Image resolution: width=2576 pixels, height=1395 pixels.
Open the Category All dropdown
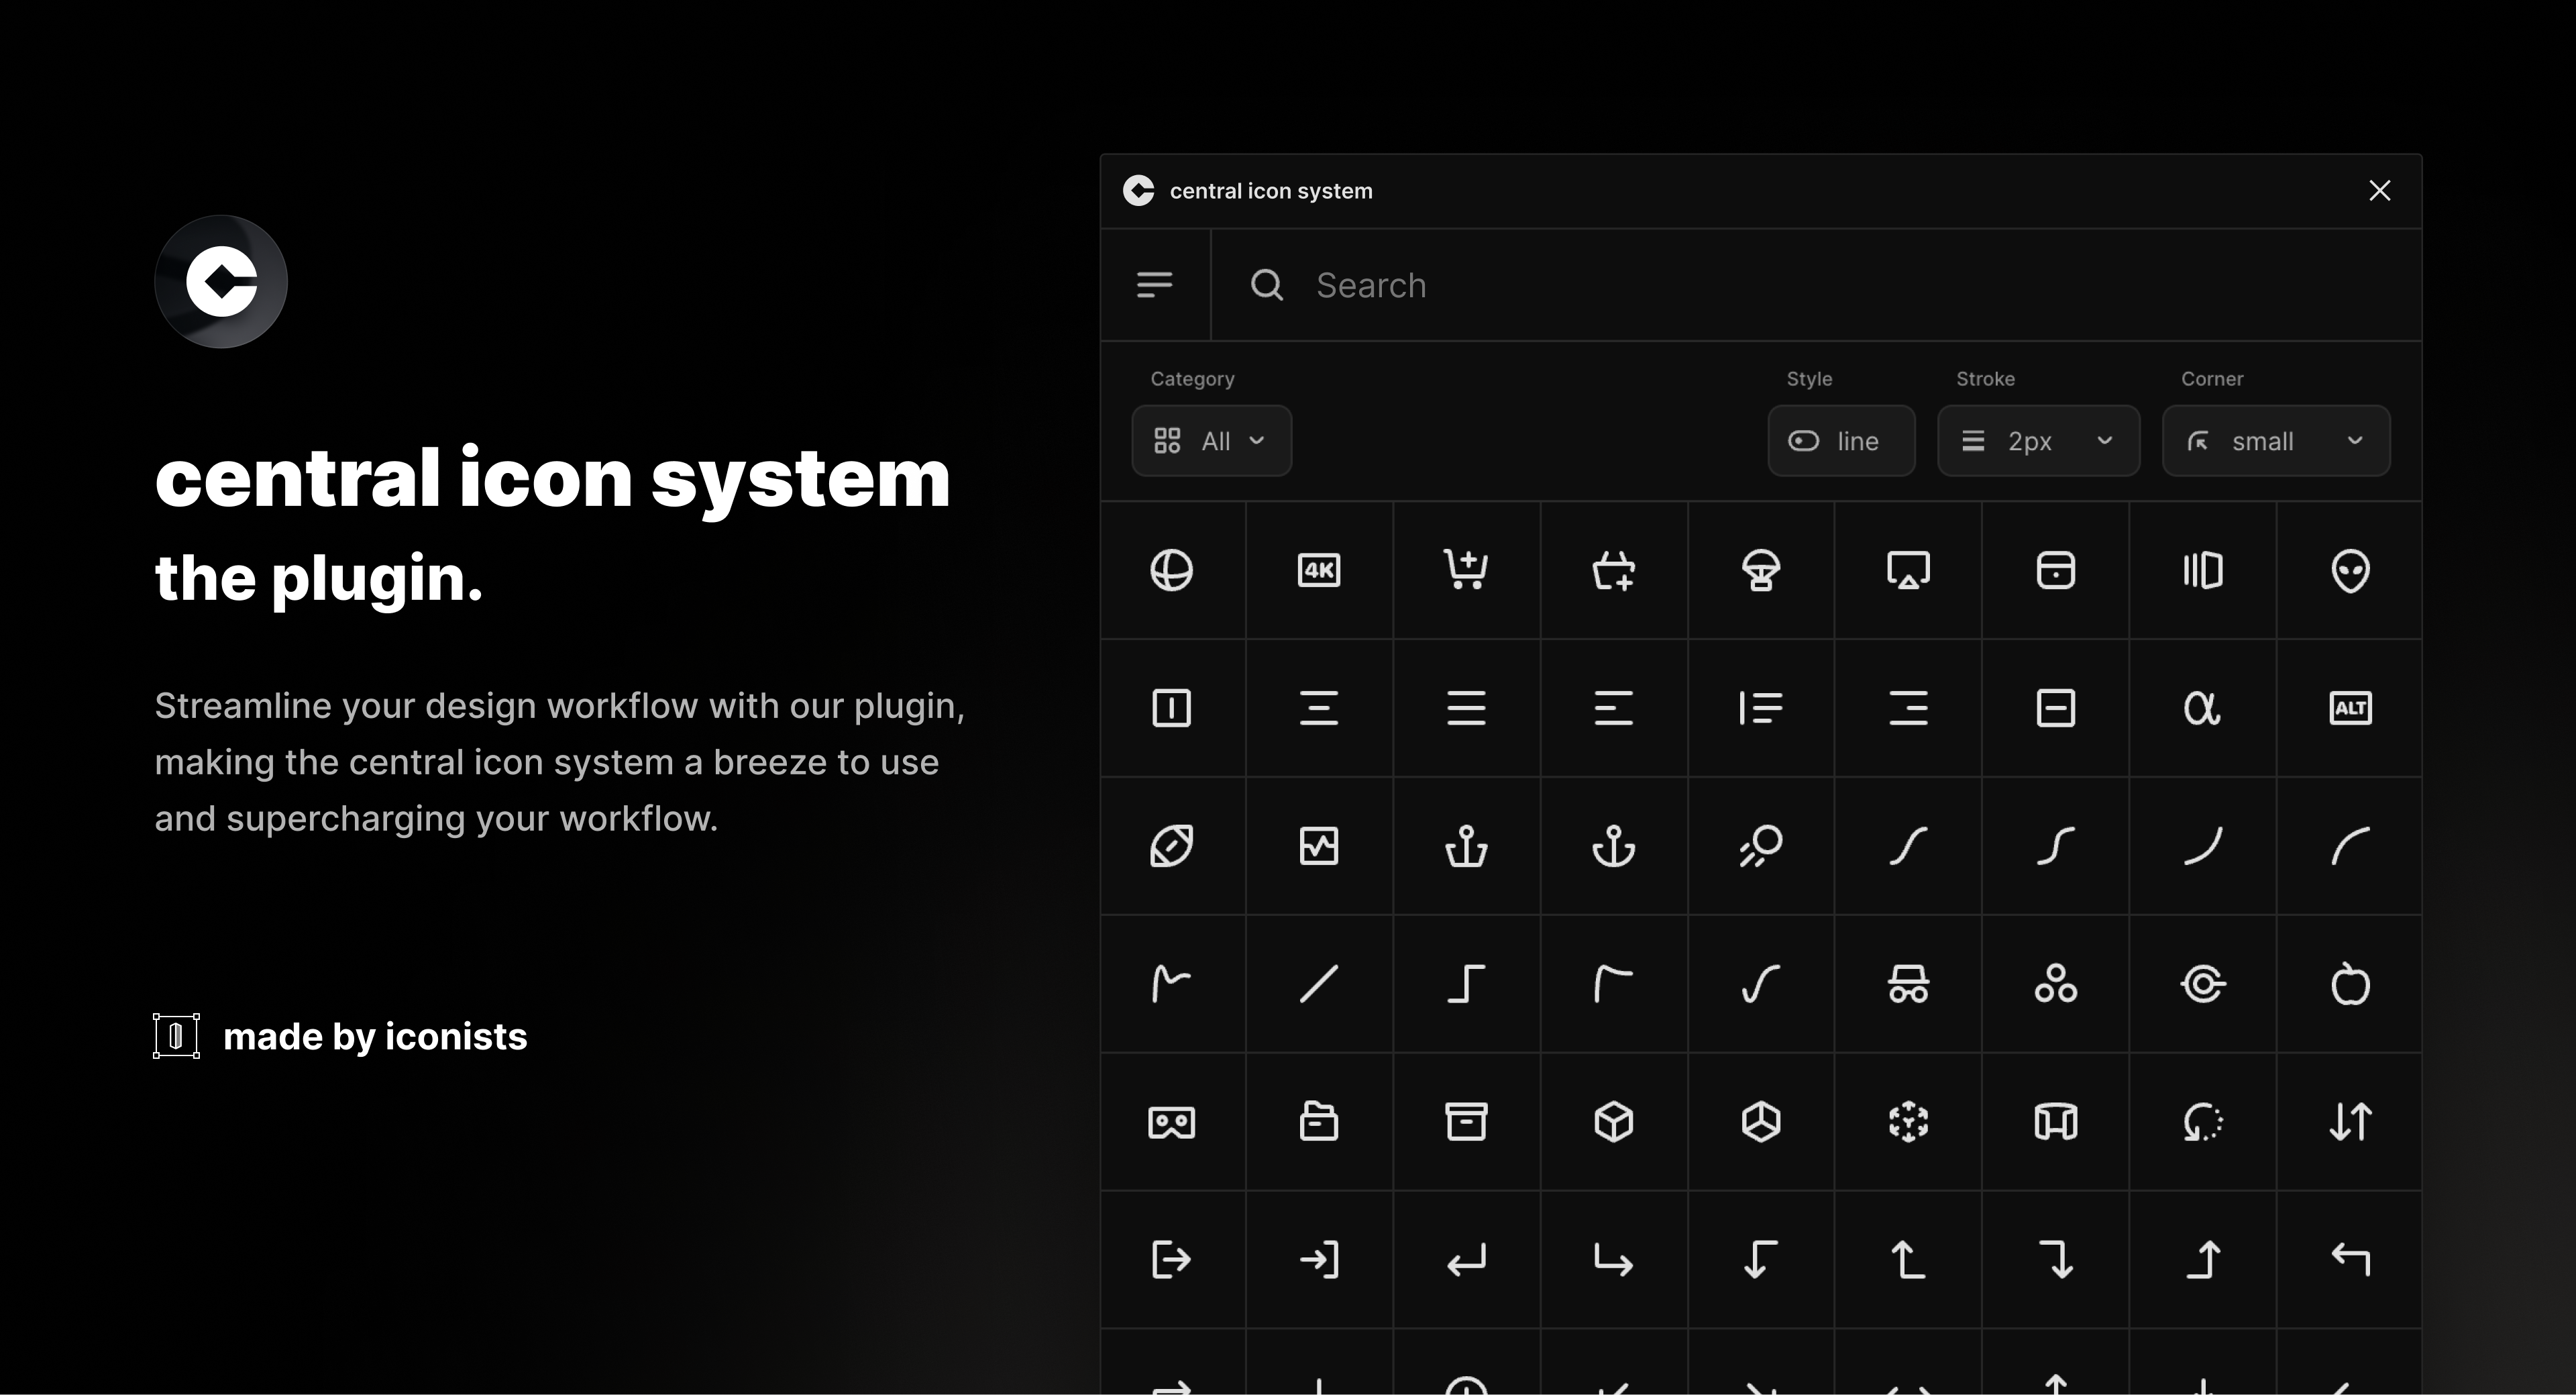pyautogui.click(x=1211, y=440)
